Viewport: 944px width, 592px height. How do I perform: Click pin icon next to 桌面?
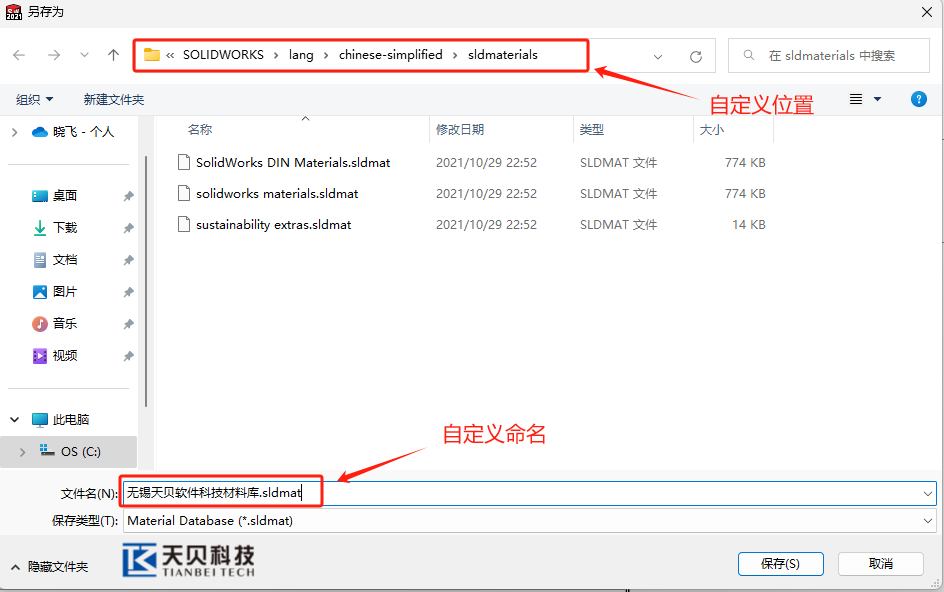(x=128, y=196)
